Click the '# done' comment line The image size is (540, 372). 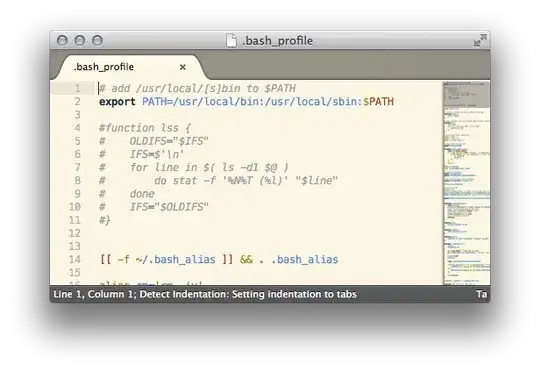pos(127,194)
